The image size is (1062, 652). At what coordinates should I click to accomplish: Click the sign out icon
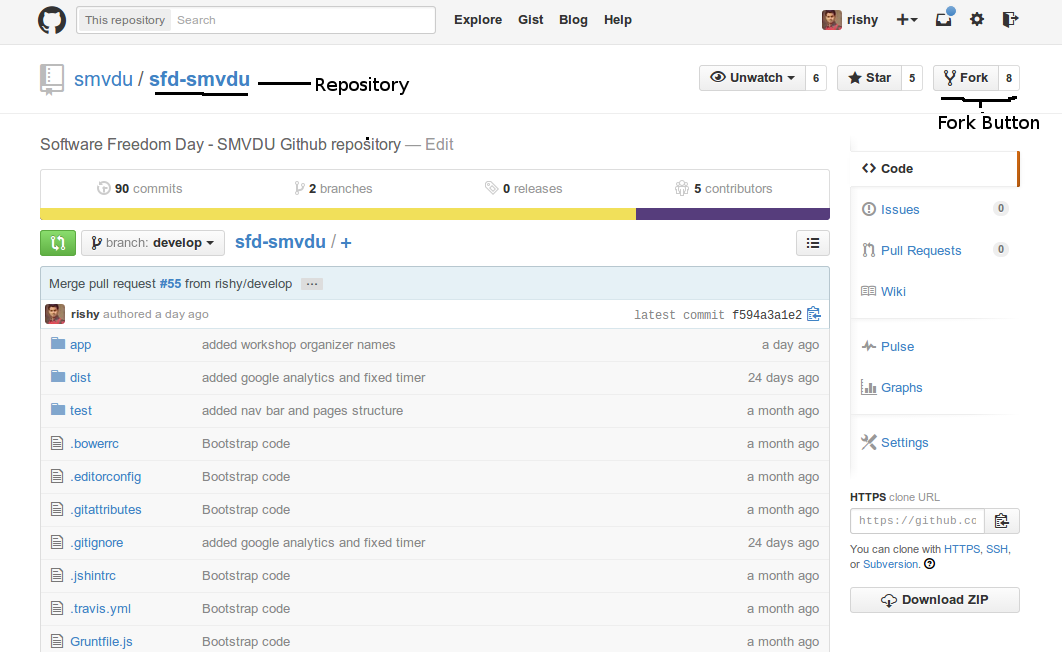1009,20
